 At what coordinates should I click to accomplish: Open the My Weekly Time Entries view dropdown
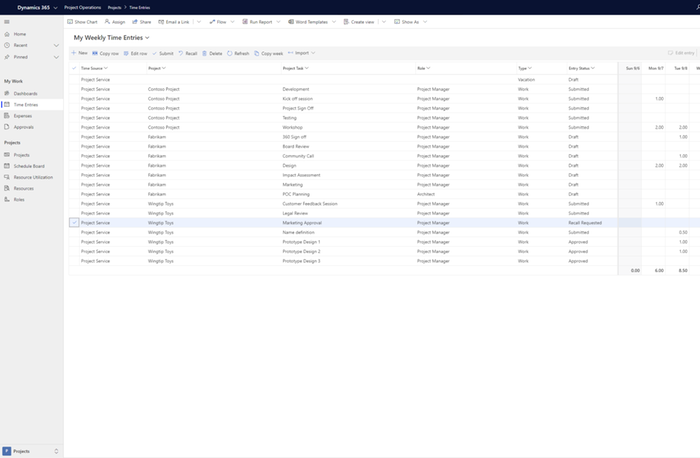[148, 37]
